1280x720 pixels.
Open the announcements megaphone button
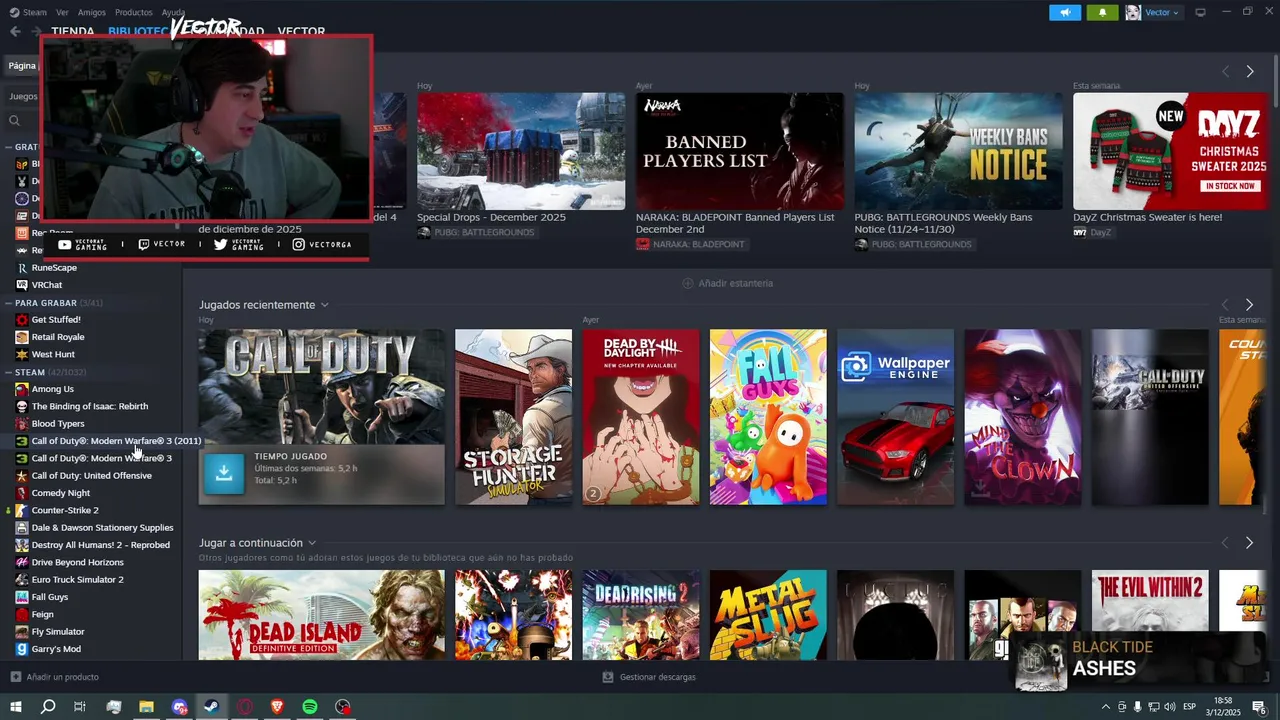point(1065,12)
